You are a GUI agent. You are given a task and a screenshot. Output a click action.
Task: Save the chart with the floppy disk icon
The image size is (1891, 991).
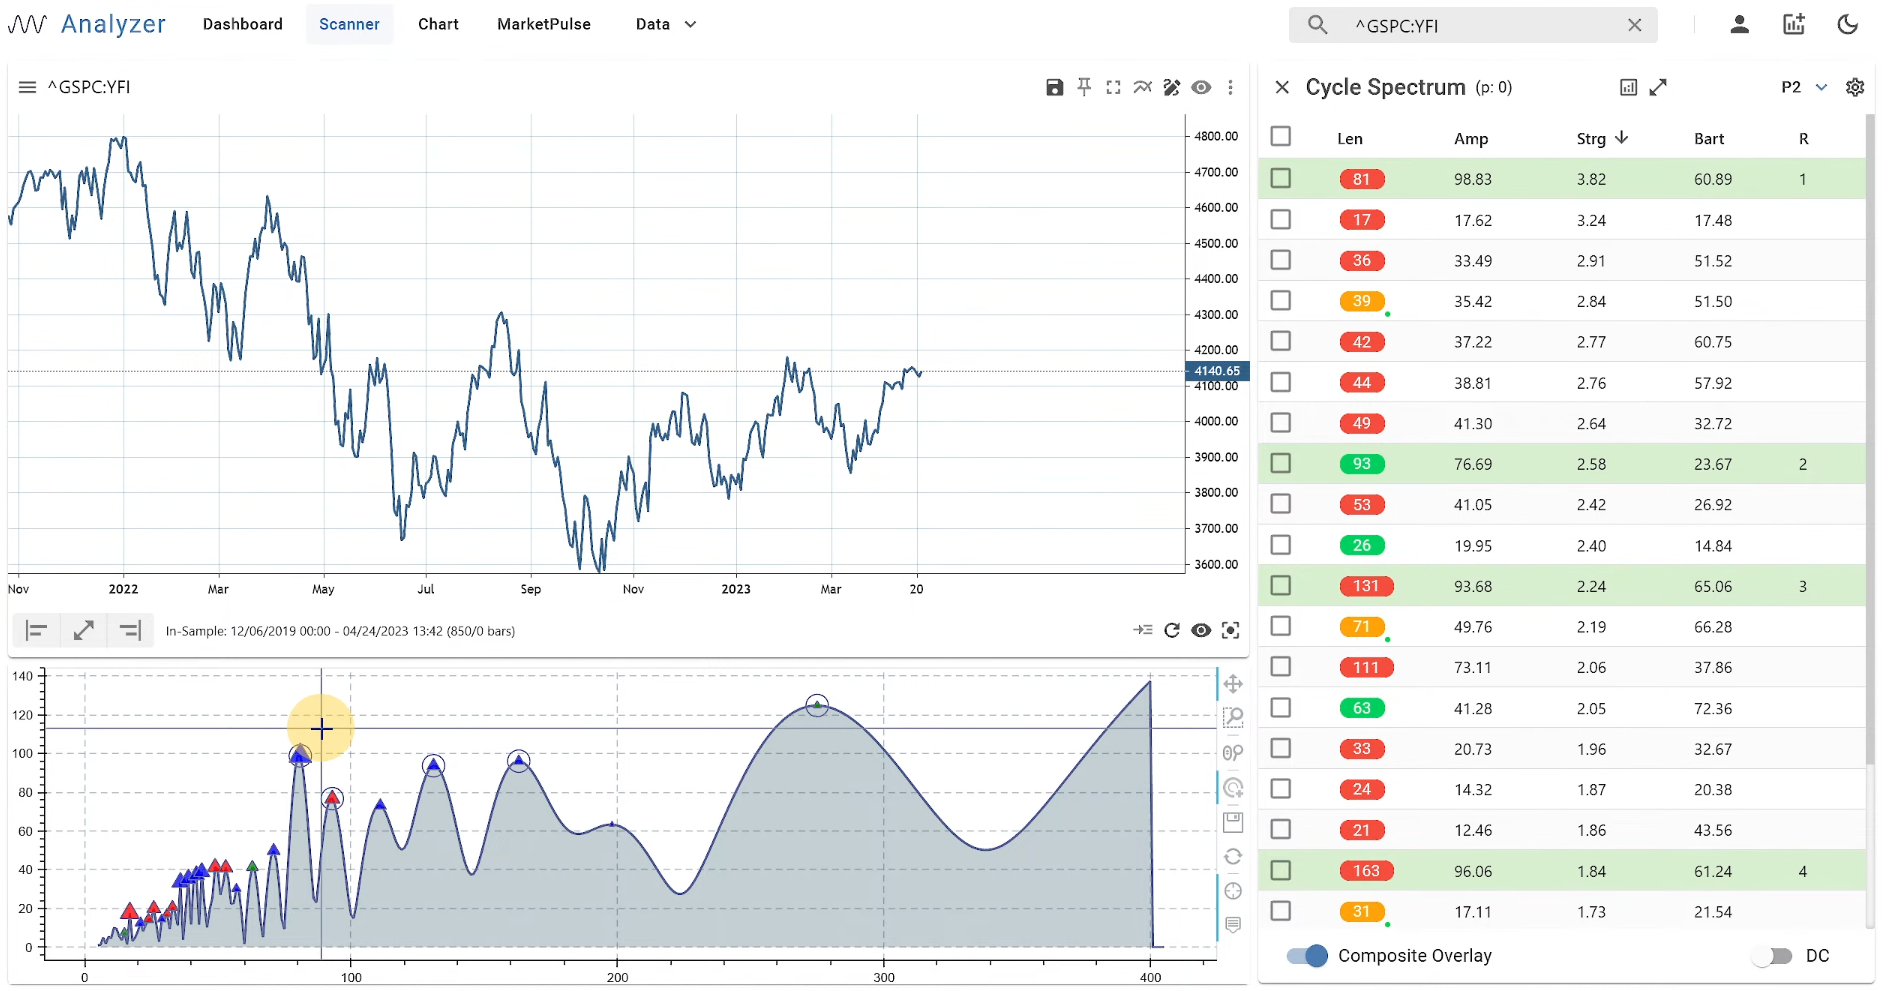pyautogui.click(x=1054, y=88)
